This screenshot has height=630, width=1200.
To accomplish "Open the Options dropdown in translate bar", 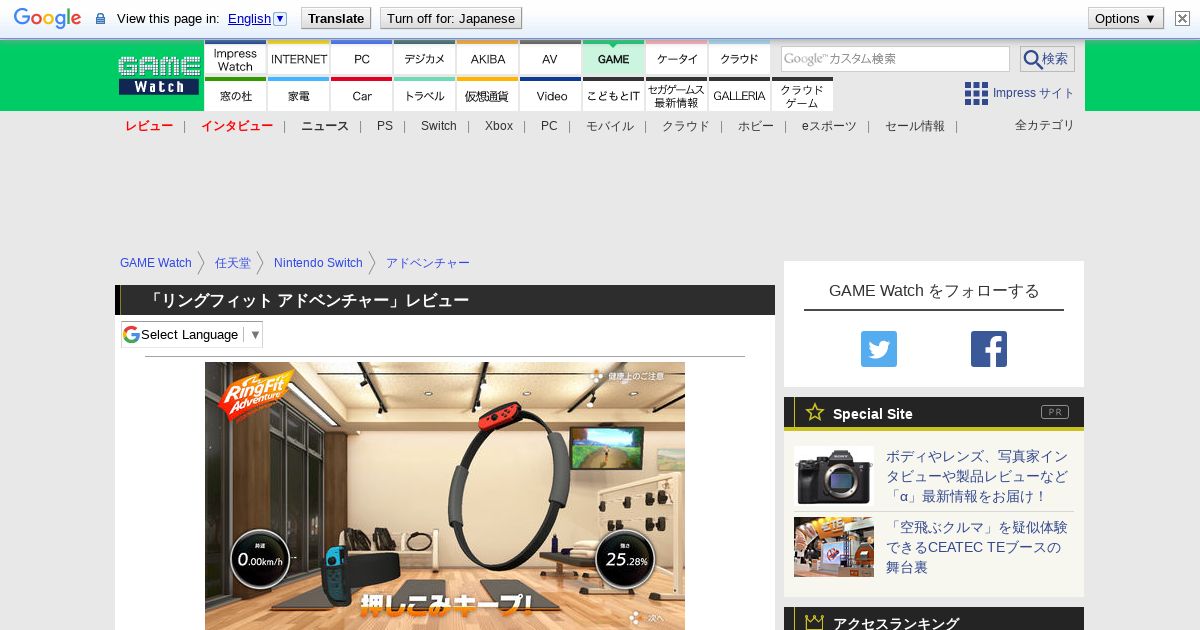I will coord(1126,18).
